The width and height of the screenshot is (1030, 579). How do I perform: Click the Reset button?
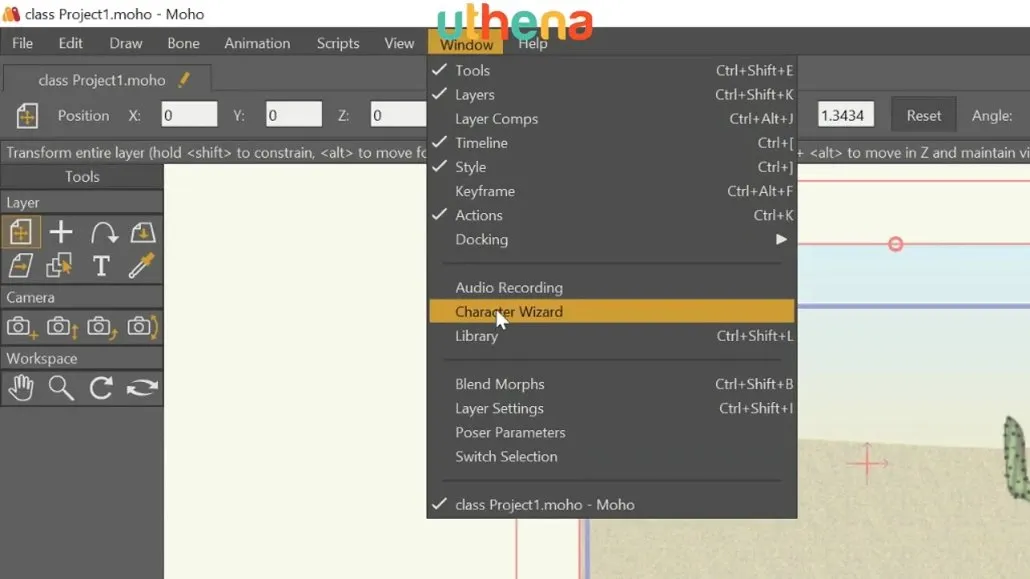click(924, 116)
